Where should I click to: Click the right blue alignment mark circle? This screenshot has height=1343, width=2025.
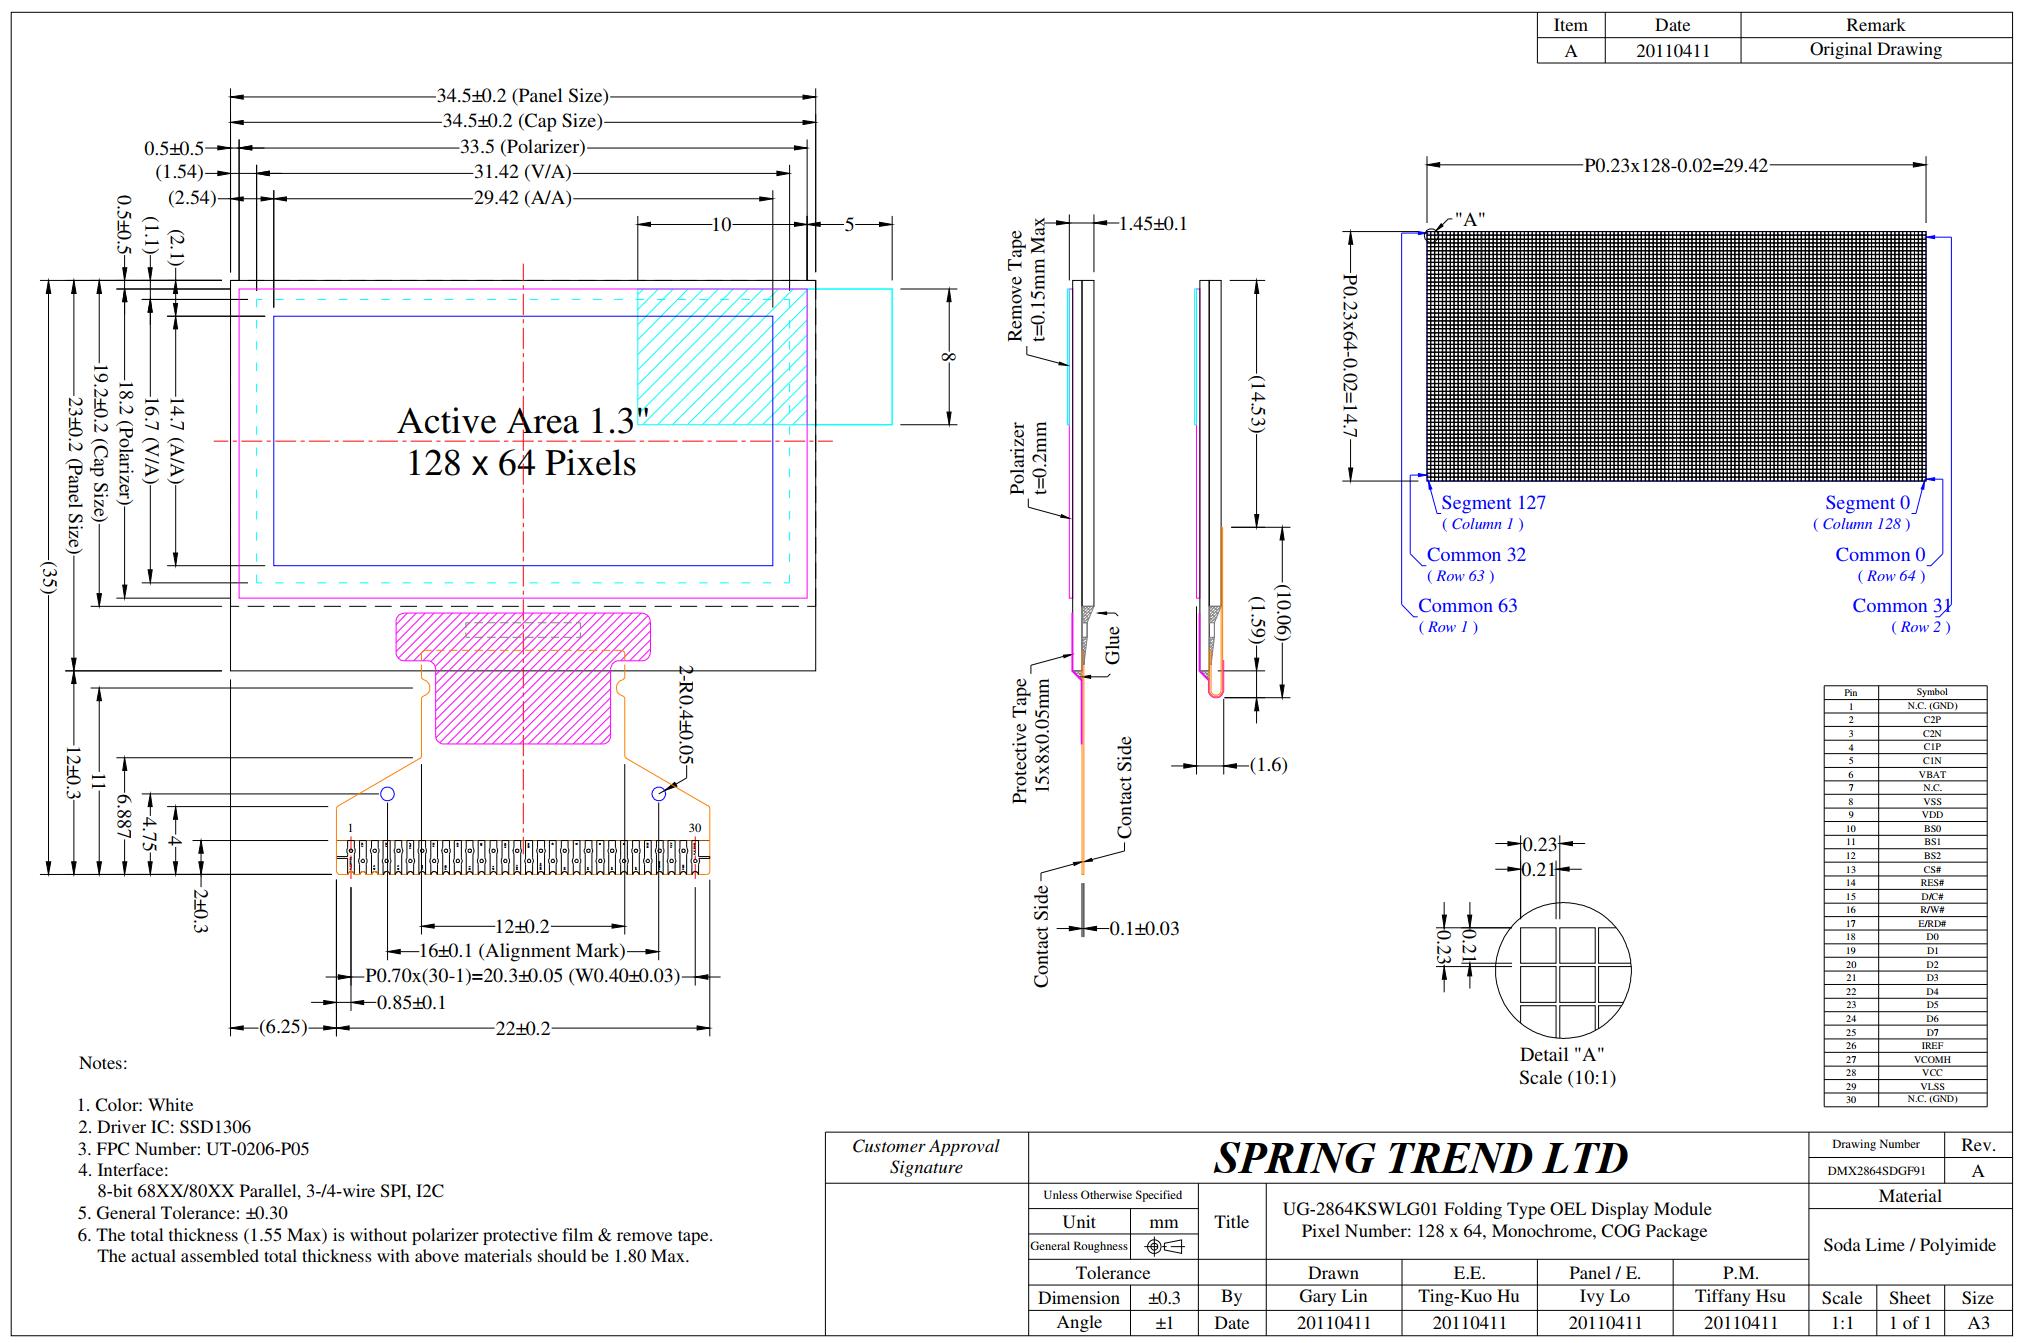pos(658,794)
